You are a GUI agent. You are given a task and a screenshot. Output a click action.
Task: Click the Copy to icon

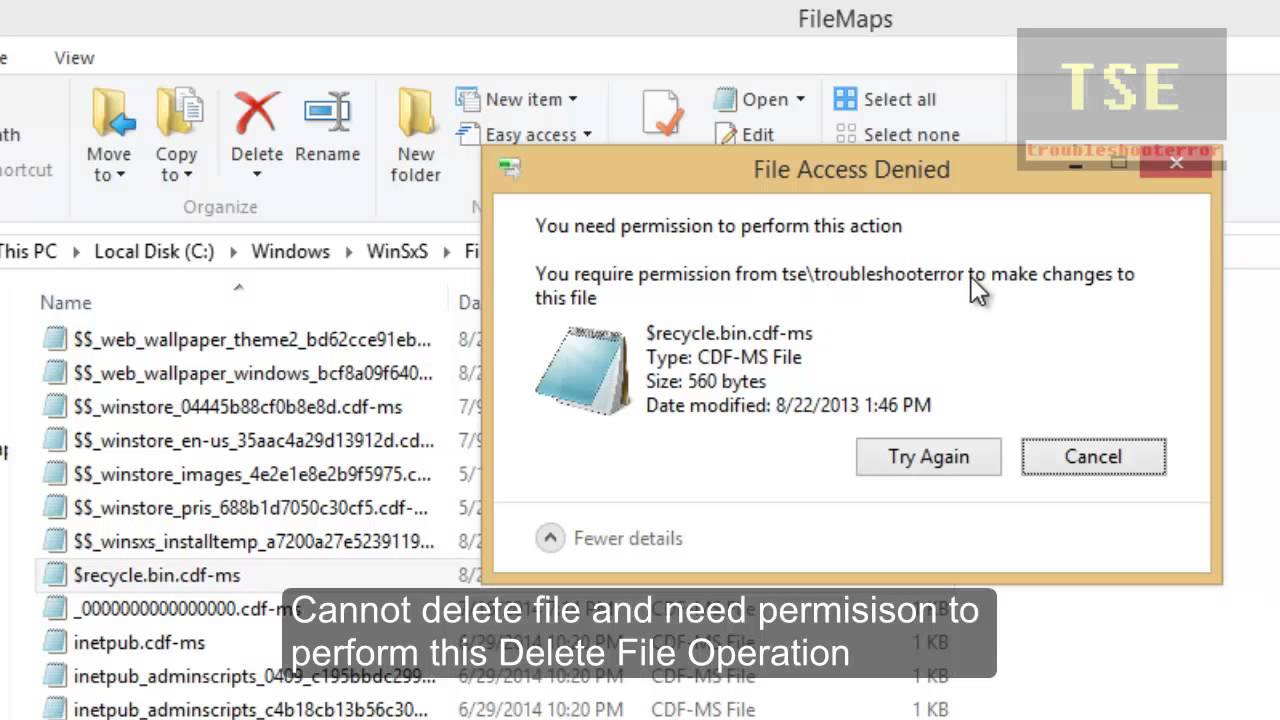(x=178, y=113)
